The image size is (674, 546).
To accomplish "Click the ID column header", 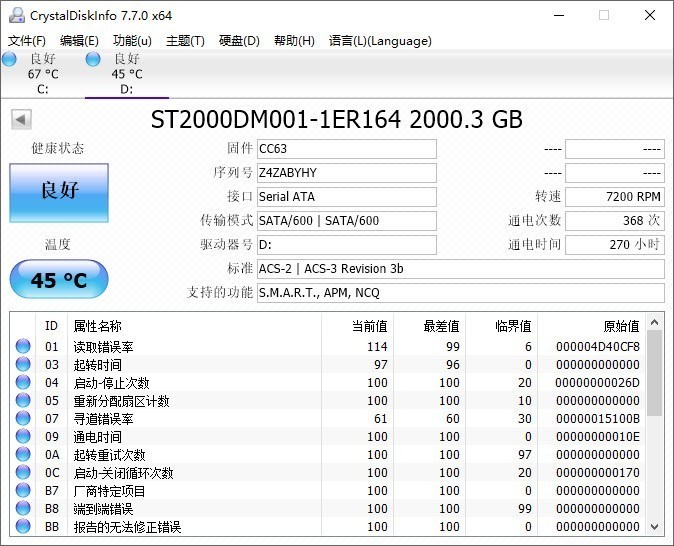I will [51, 326].
